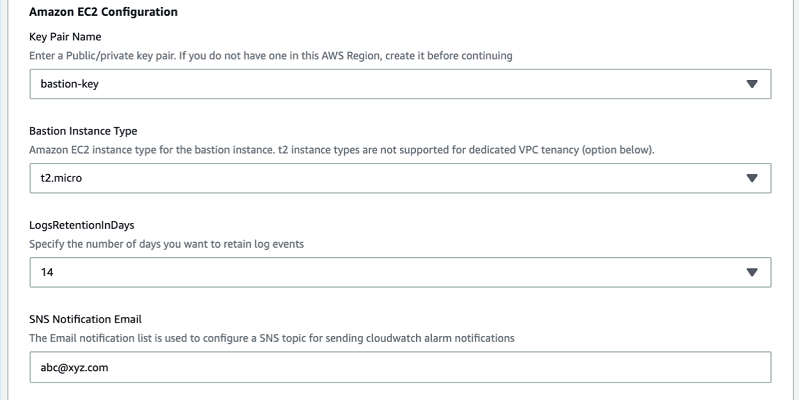This screenshot has width=800, height=400.
Task: Click the public/private key pair description text
Action: 271,56
